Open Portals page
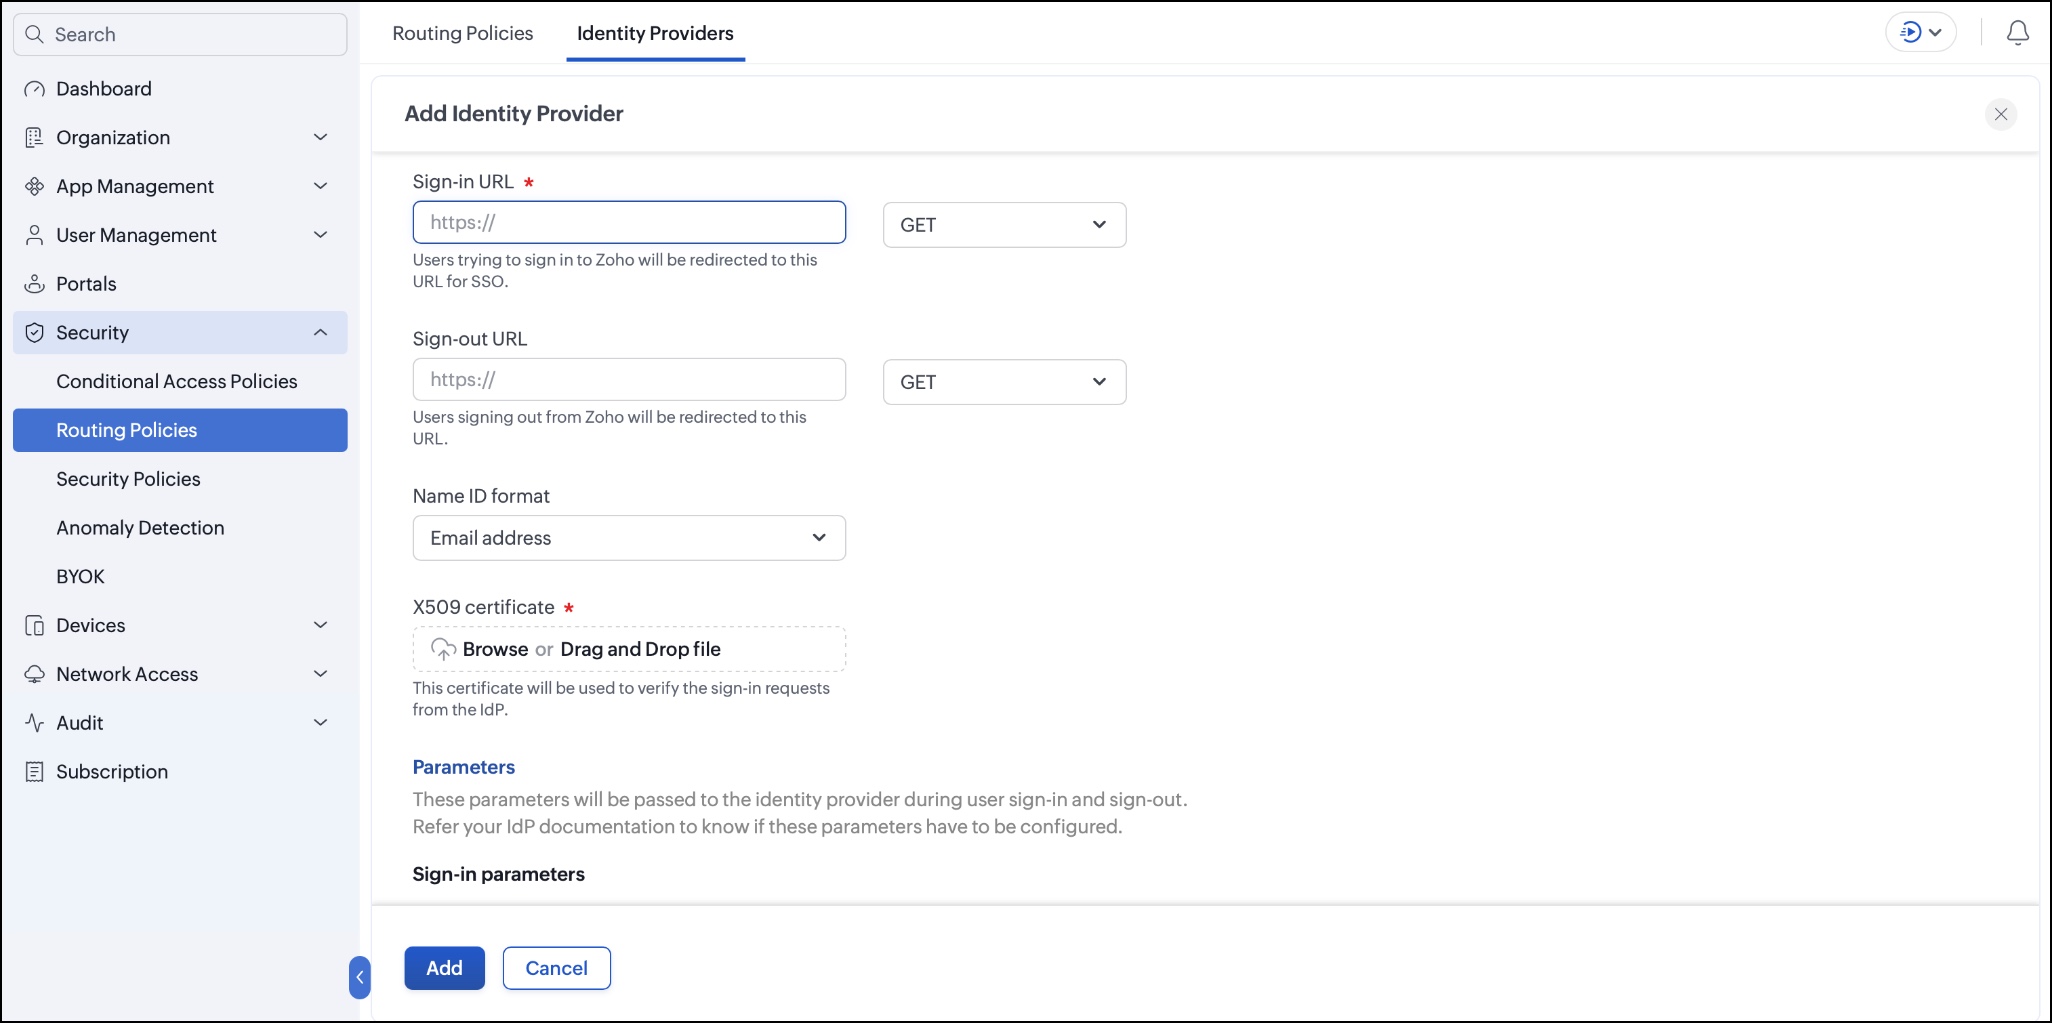Screen dimensions: 2052x1023 tap(86, 284)
